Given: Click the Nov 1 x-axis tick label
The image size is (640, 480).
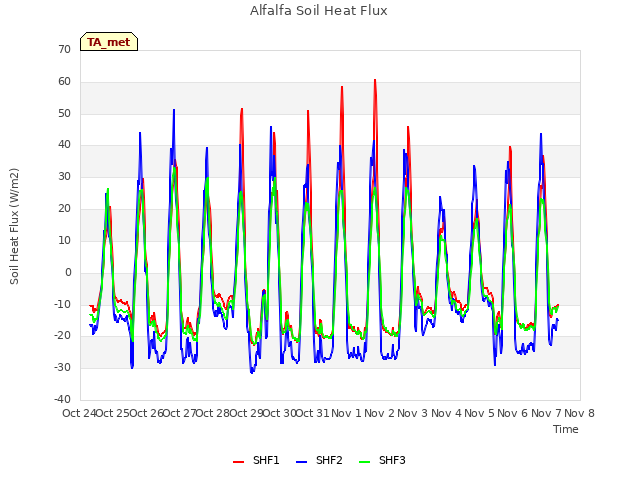Looking at the screenshot, I should [346, 413].
